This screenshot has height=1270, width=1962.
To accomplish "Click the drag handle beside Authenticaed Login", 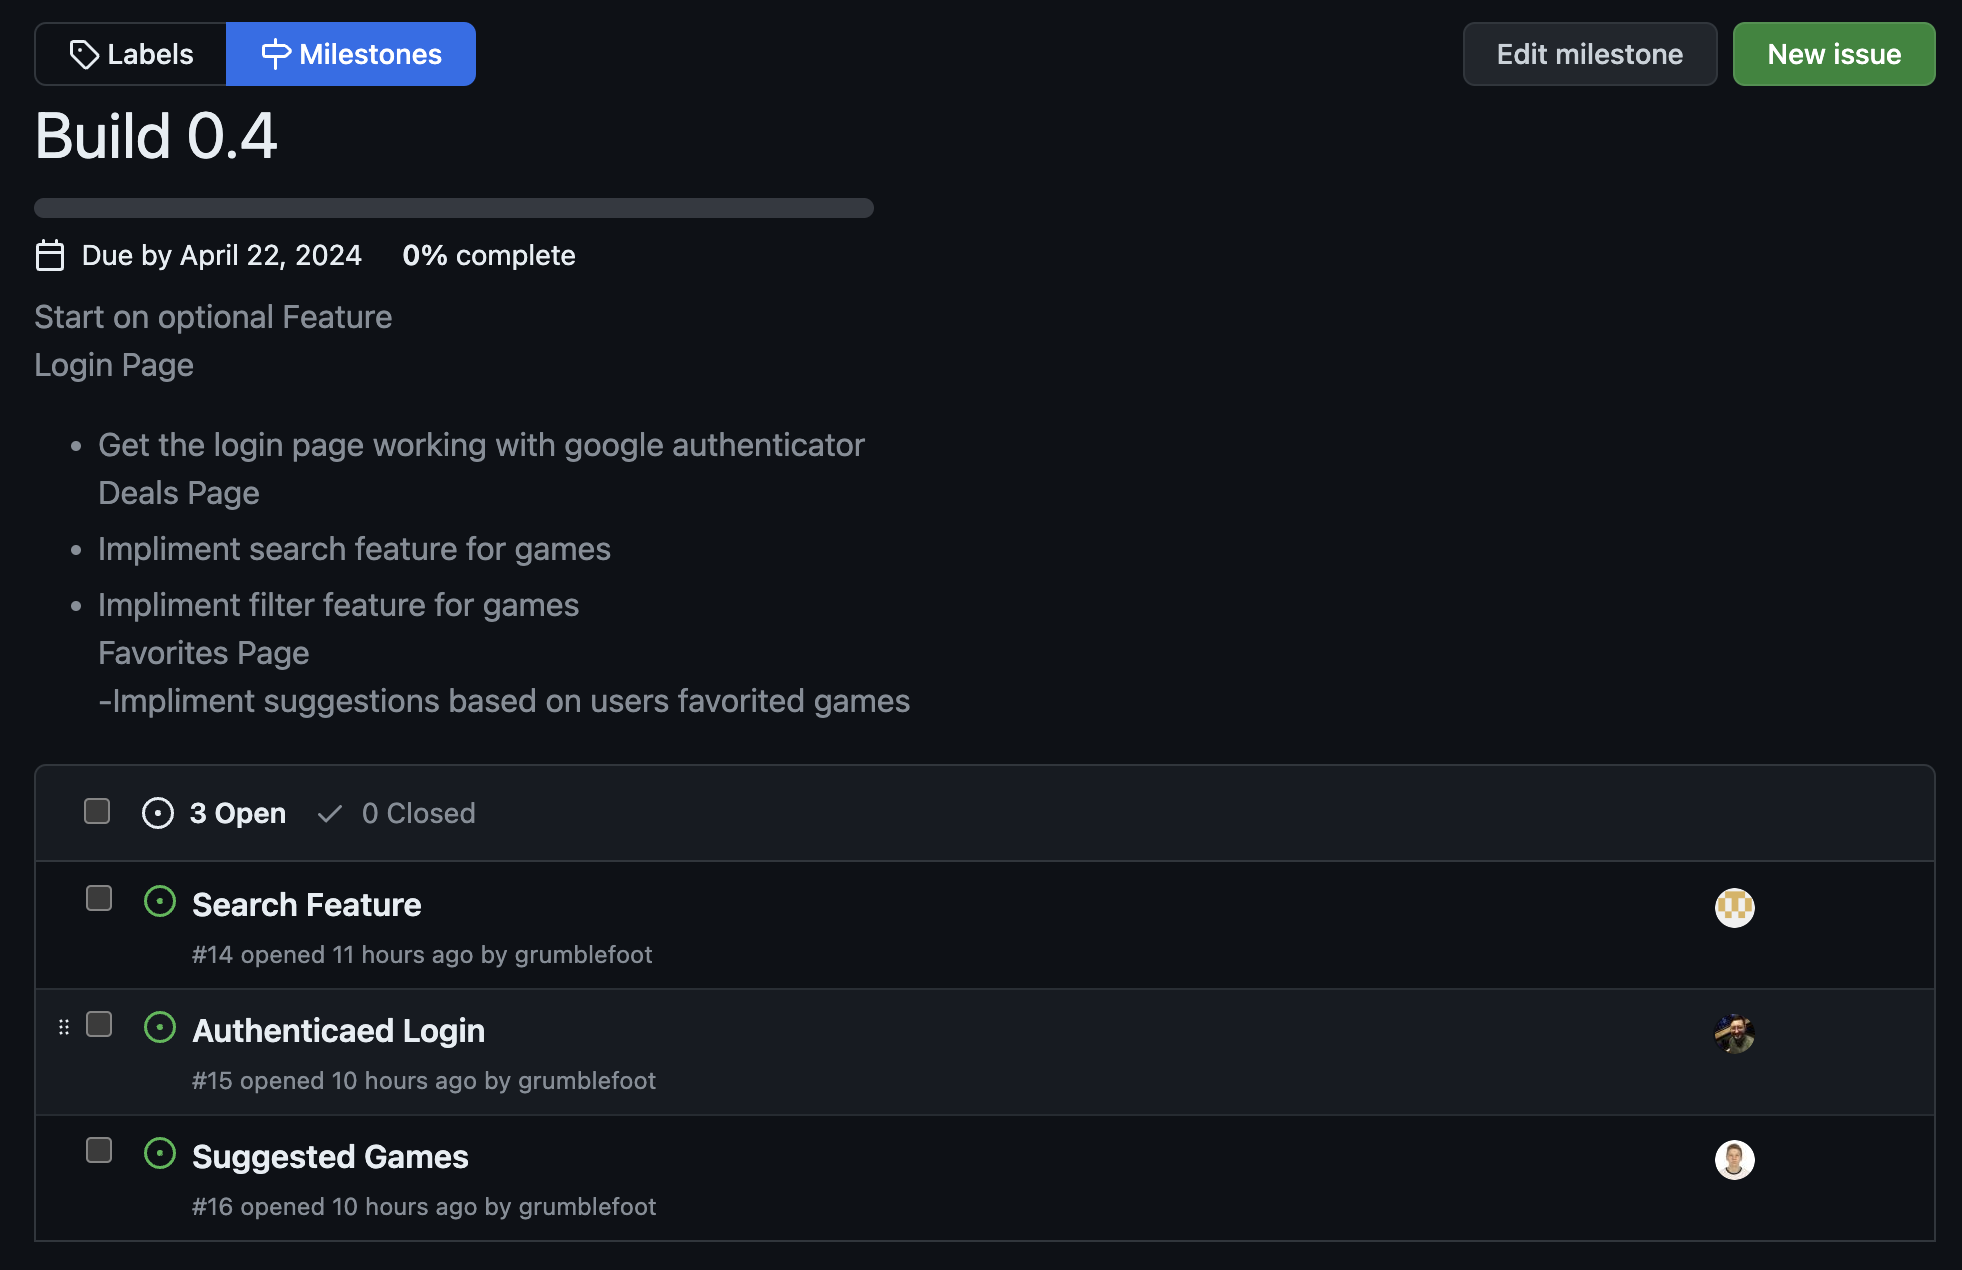I will click(64, 1027).
